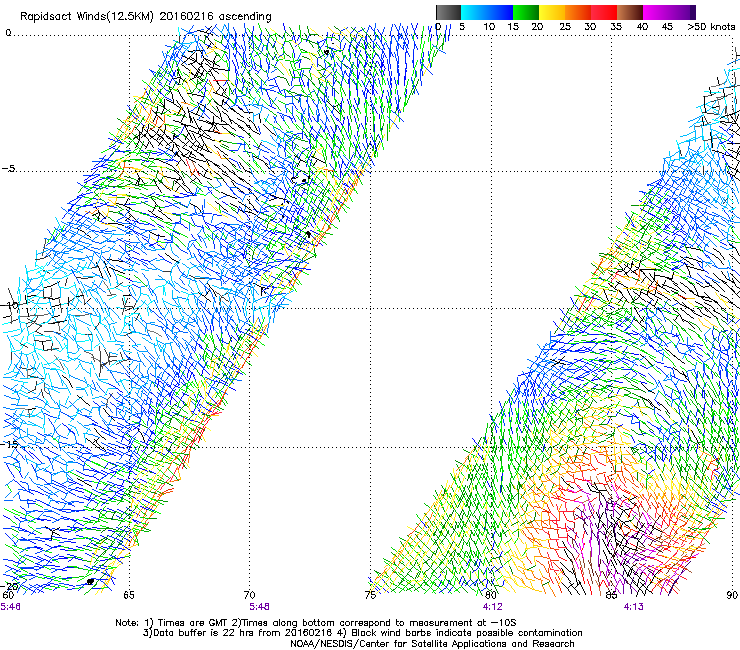Choose the orange 25-30 knots legend swatch
740x650 pixels.
(578, 12)
